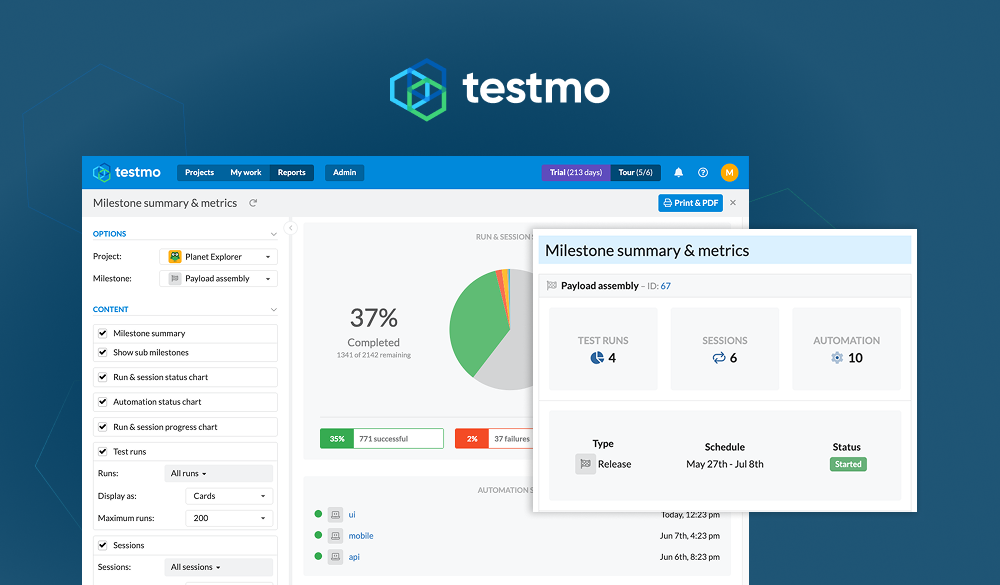The image size is (1000, 585).
Task: Go to the Projects tab
Action: tap(200, 172)
